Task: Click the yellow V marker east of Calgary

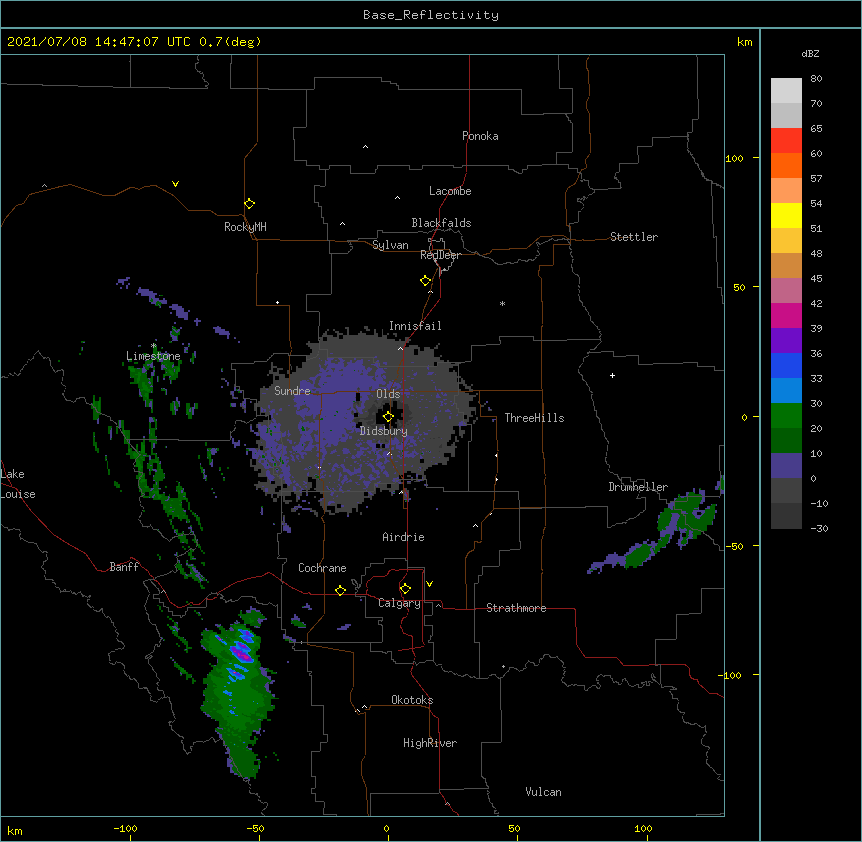Action: [429, 584]
